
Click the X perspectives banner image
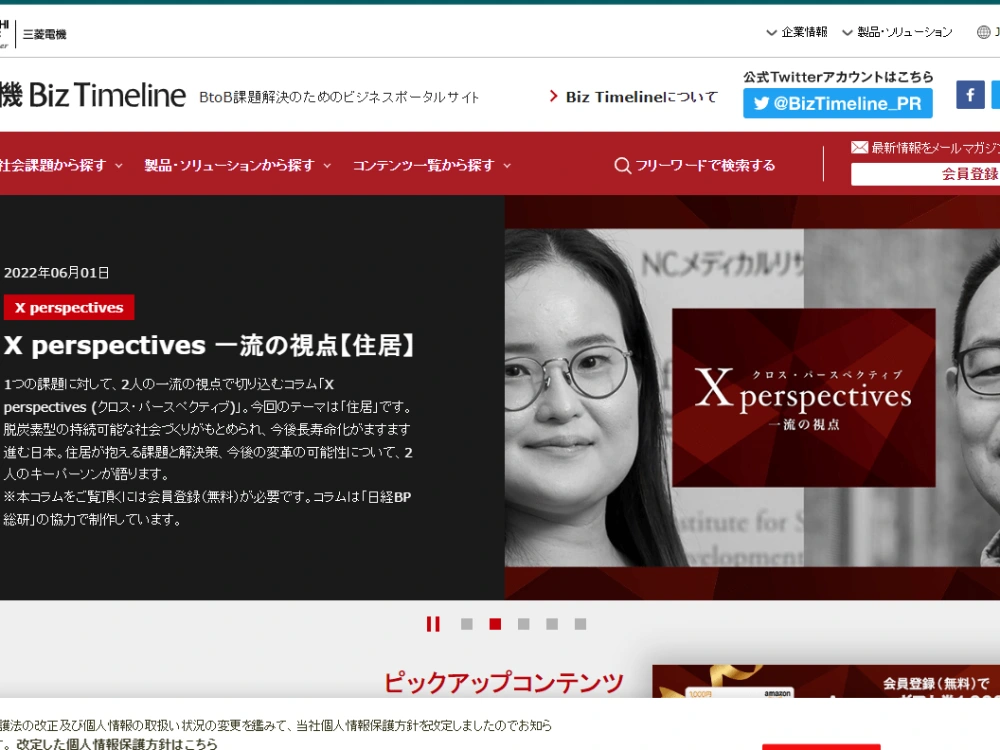[752, 397]
